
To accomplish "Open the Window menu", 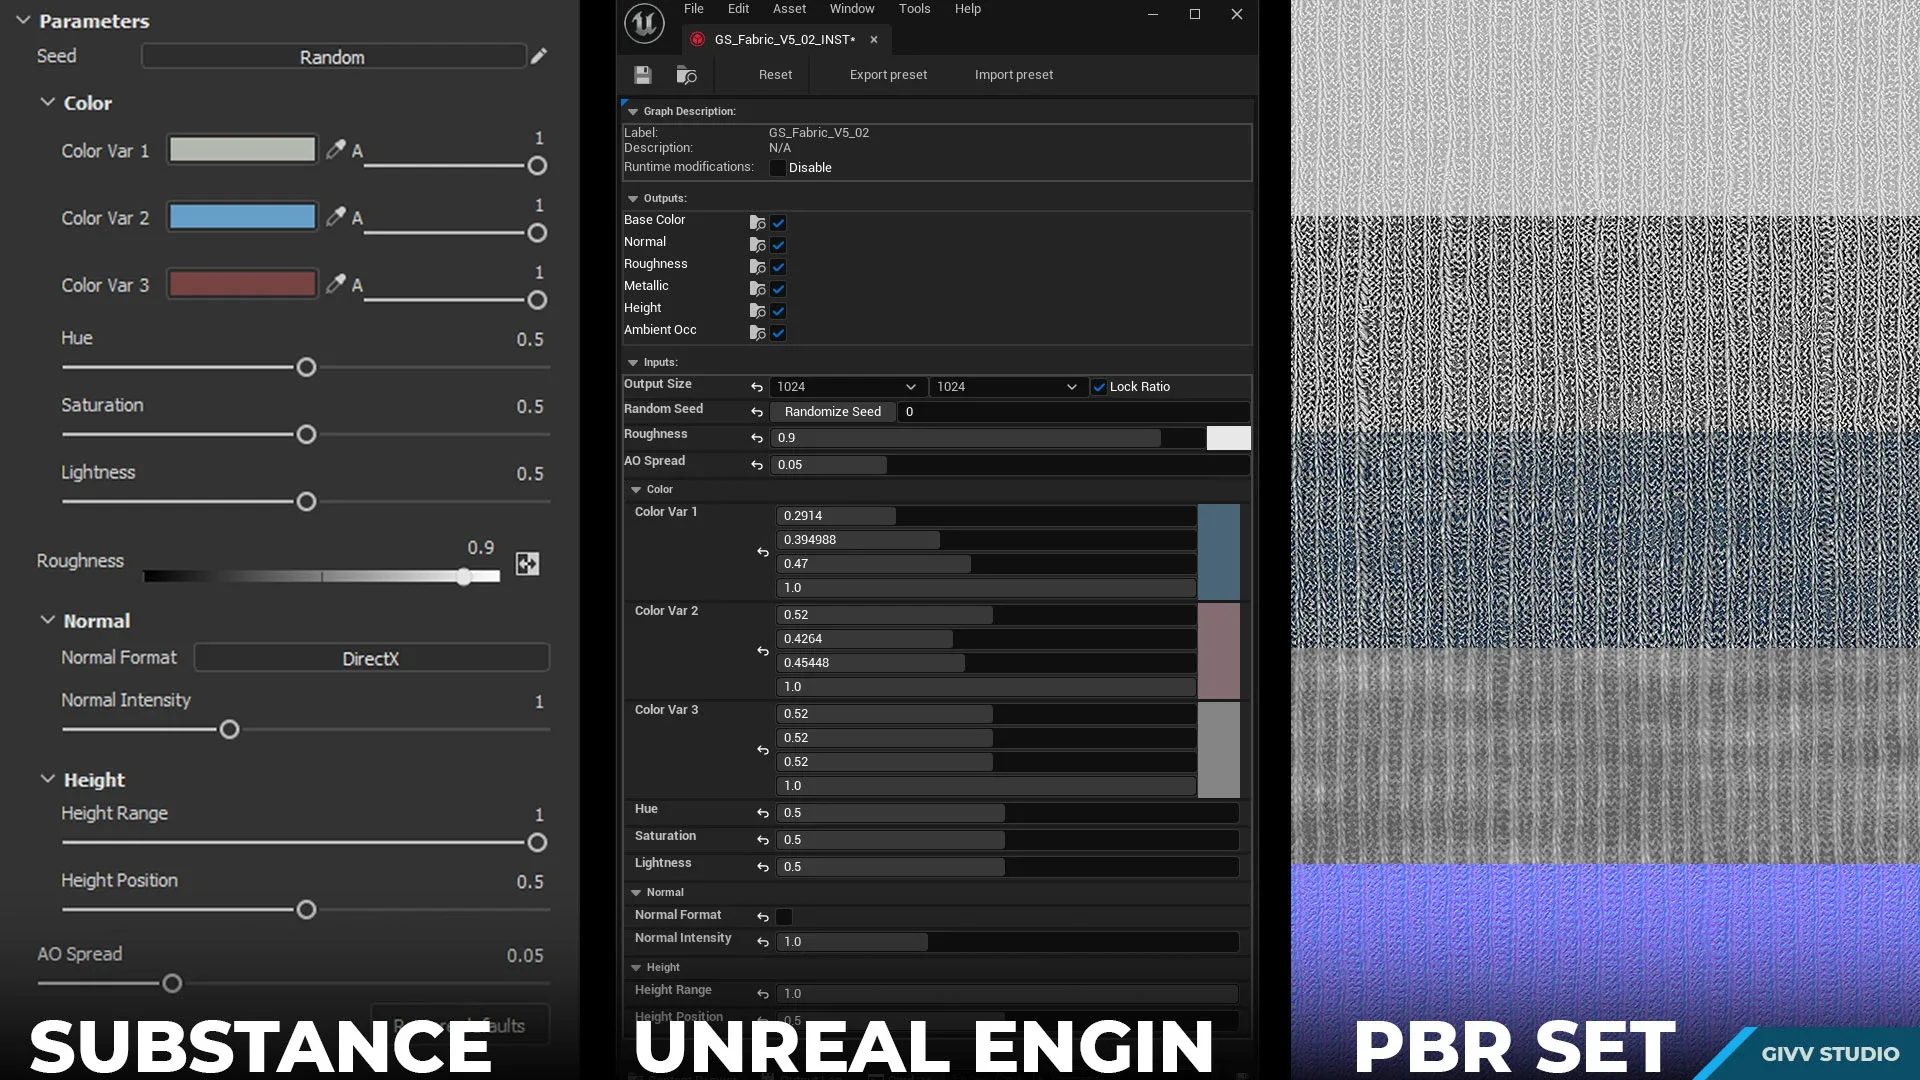I will 852,9.
